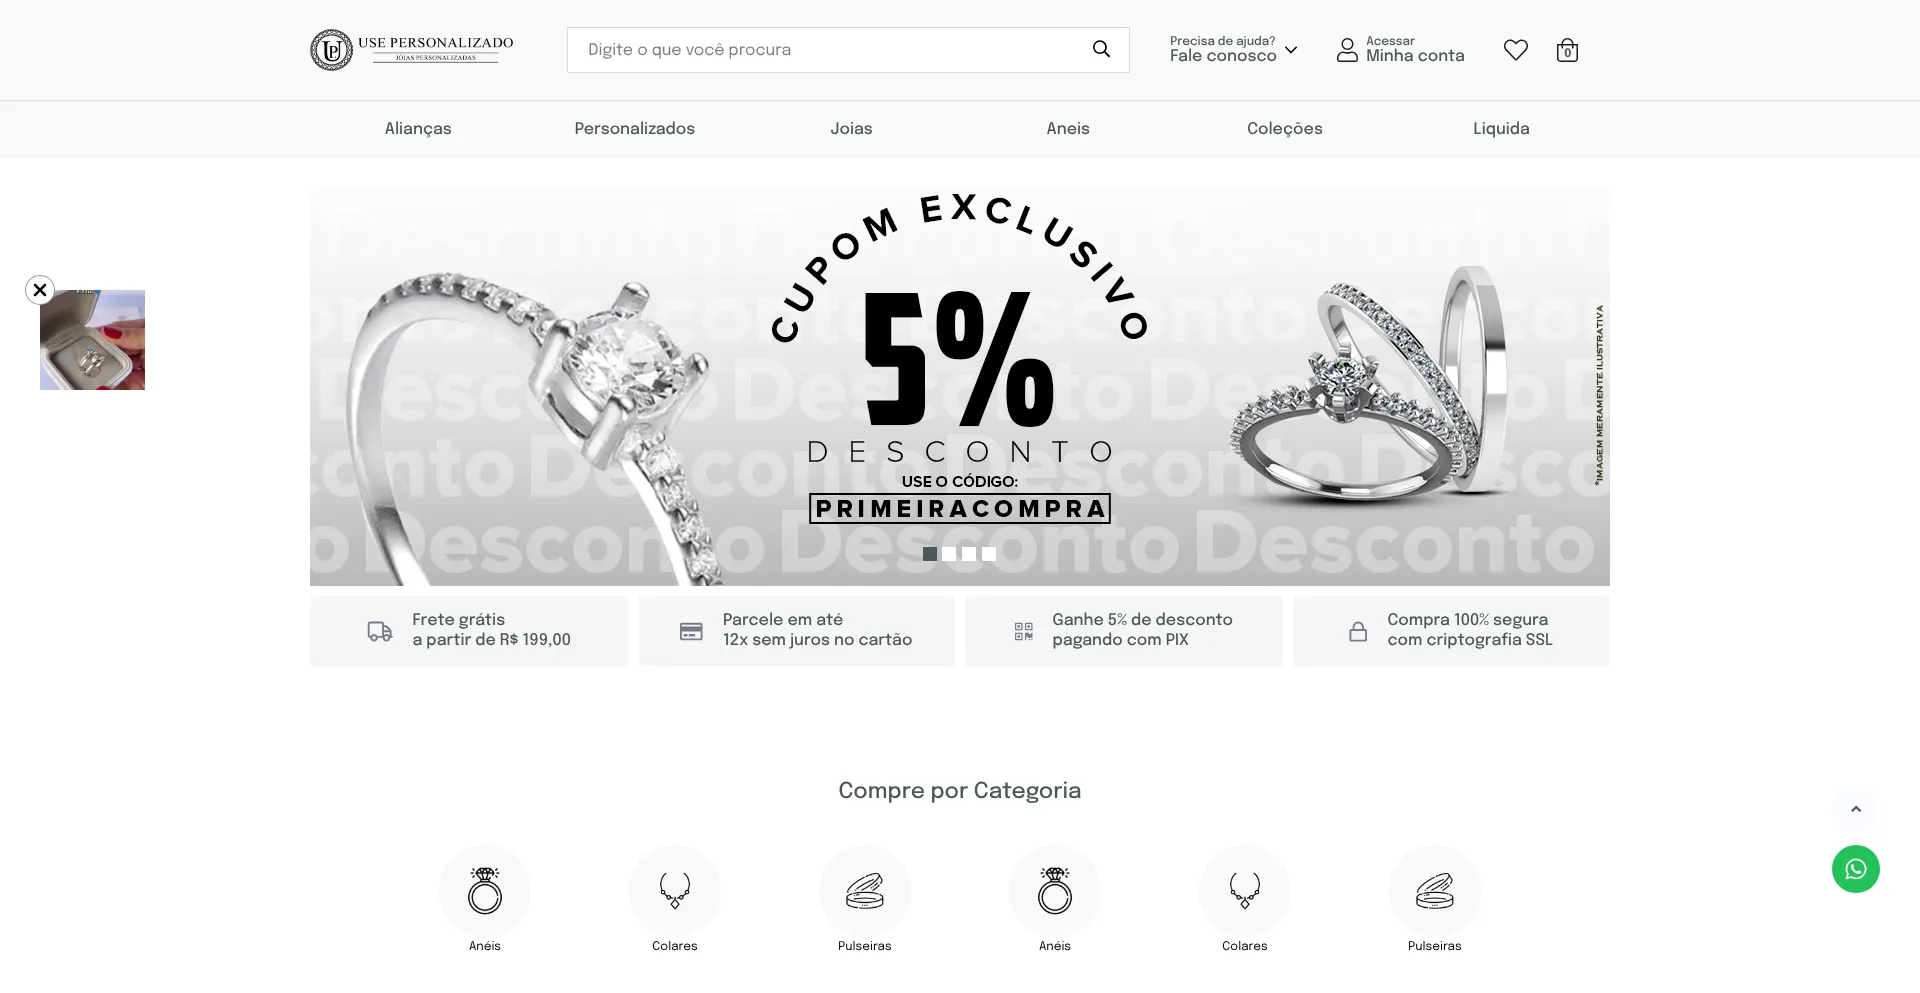Expand the Fale conosco help dropdown
This screenshot has height=993, width=1920.
(x=1234, y=49)
